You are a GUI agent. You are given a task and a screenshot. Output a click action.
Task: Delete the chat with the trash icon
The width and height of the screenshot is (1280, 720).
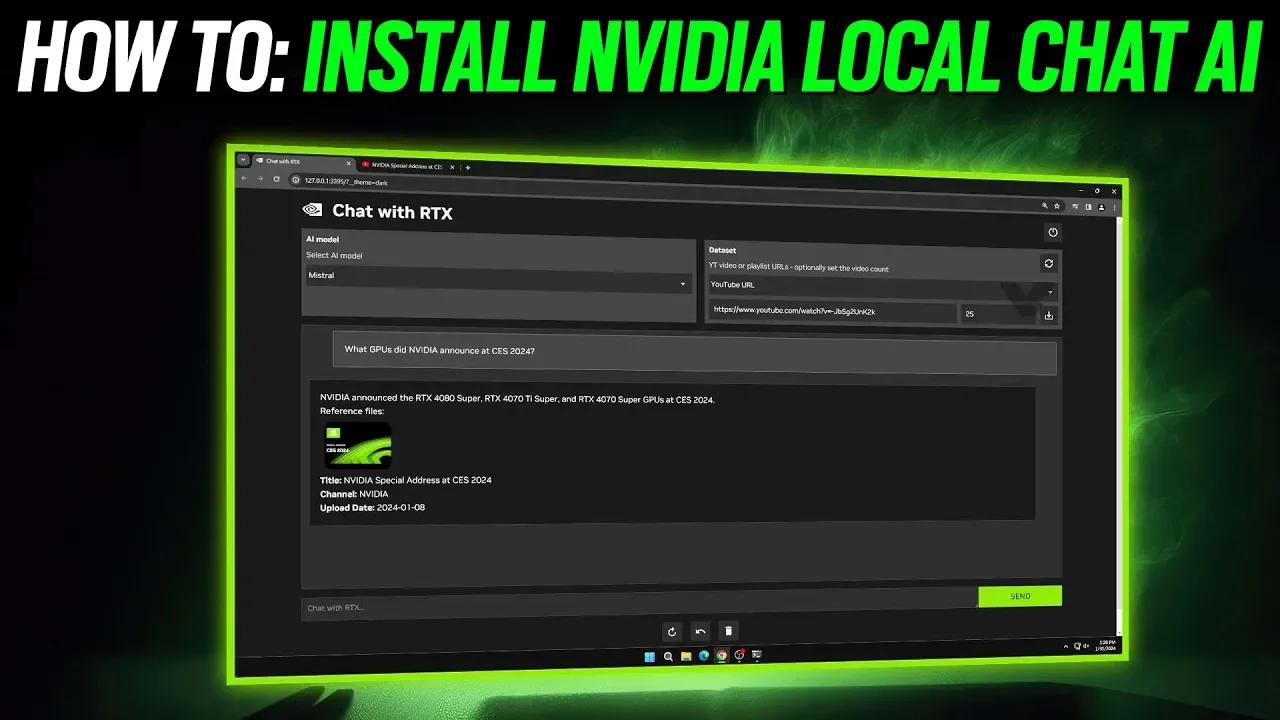(x=728, y=631)
